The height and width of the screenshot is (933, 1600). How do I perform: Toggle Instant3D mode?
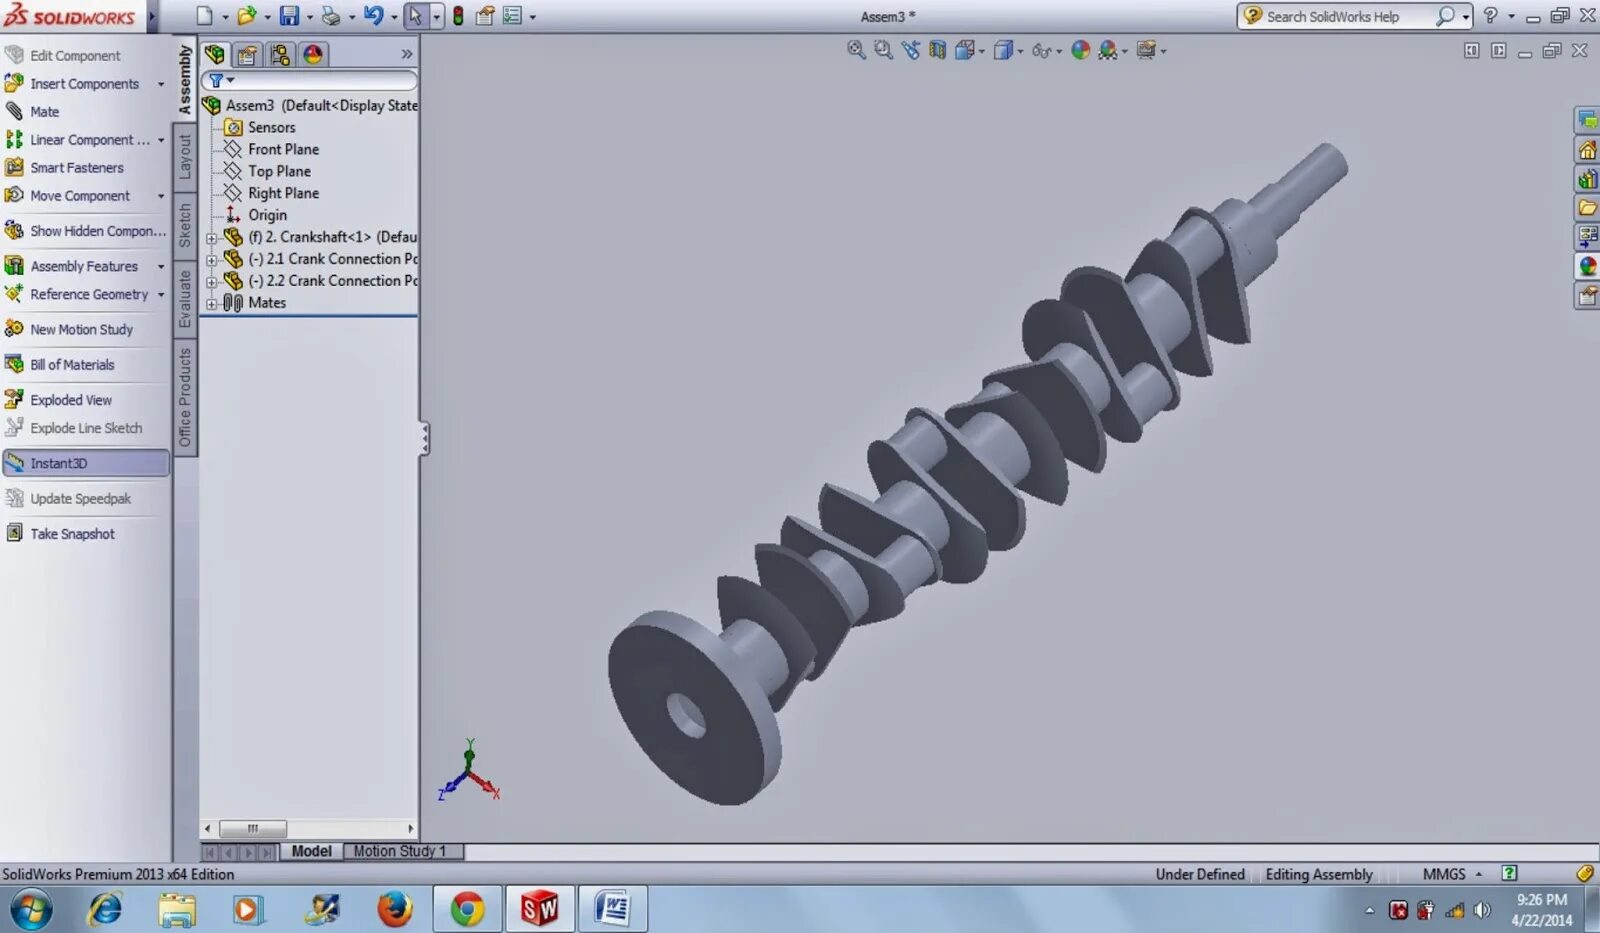57,462
